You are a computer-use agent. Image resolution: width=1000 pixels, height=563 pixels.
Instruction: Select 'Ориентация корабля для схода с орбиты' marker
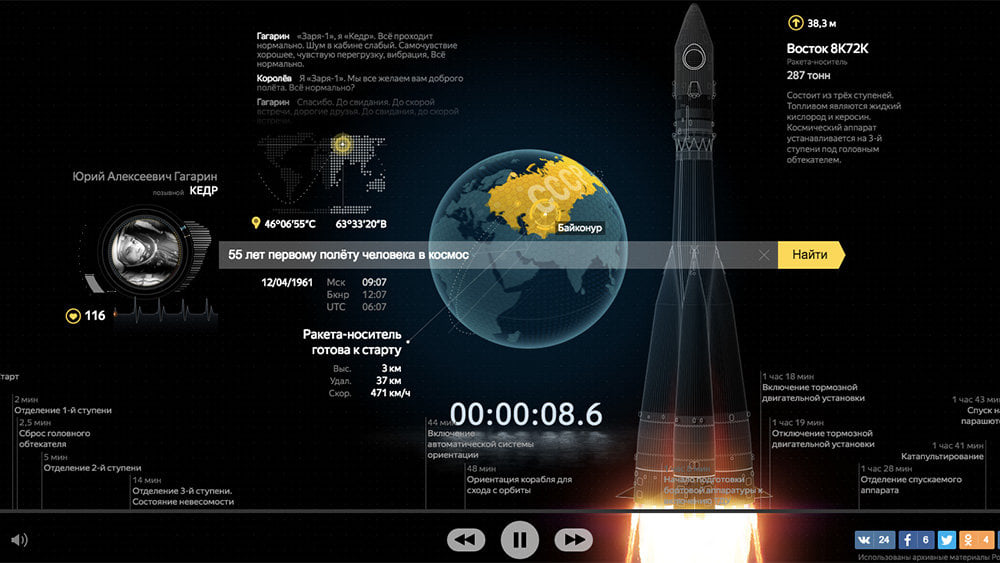[x=518, y=485]
